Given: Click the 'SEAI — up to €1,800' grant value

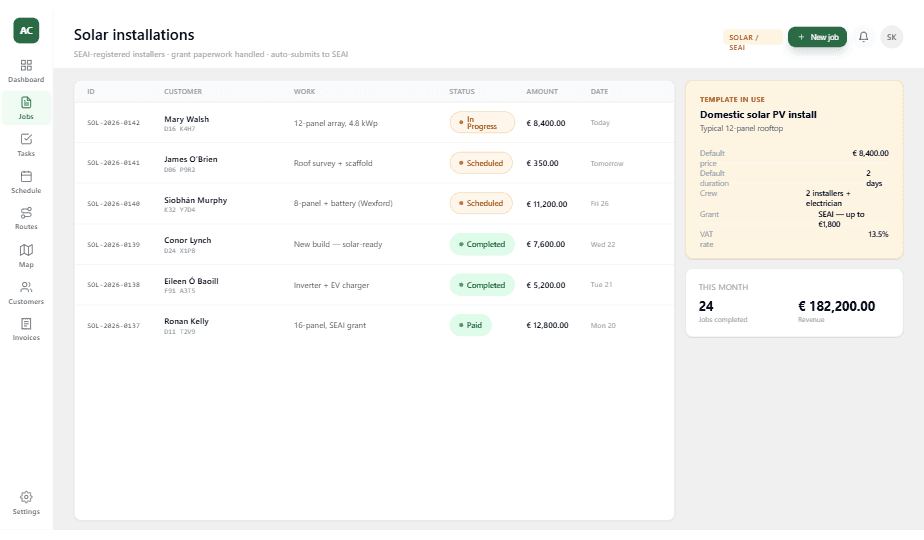Looking at the screenshot, I should tap(841, 219).
